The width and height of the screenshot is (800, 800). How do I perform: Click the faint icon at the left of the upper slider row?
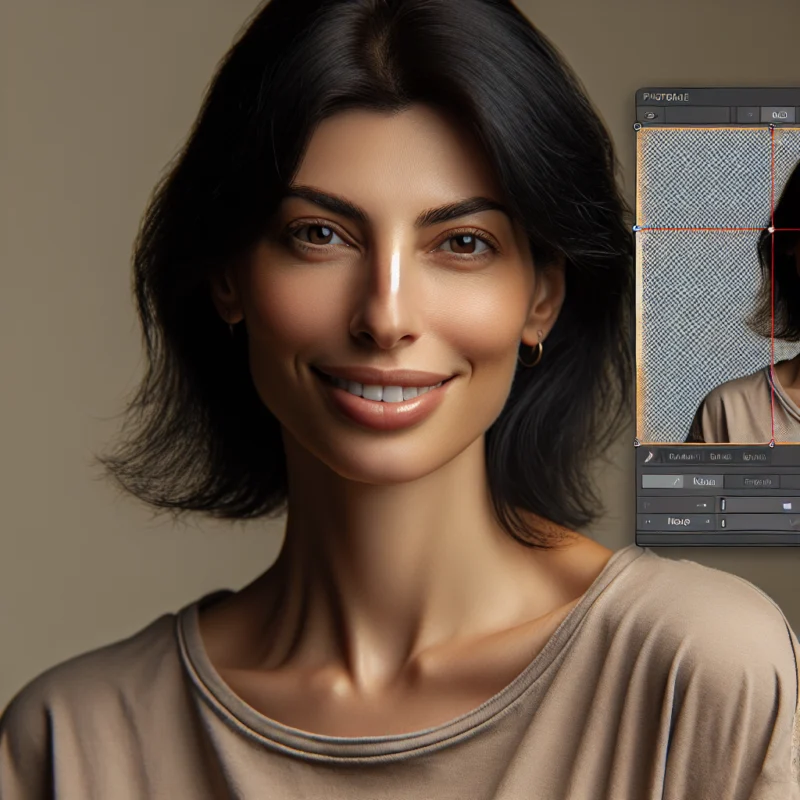pyautogui.click(x=647, y=505)
